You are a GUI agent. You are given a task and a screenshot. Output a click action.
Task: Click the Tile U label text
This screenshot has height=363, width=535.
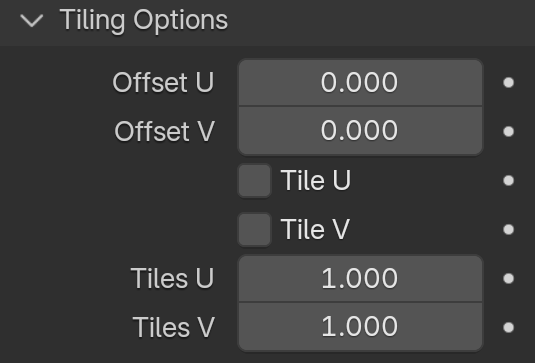316,180
